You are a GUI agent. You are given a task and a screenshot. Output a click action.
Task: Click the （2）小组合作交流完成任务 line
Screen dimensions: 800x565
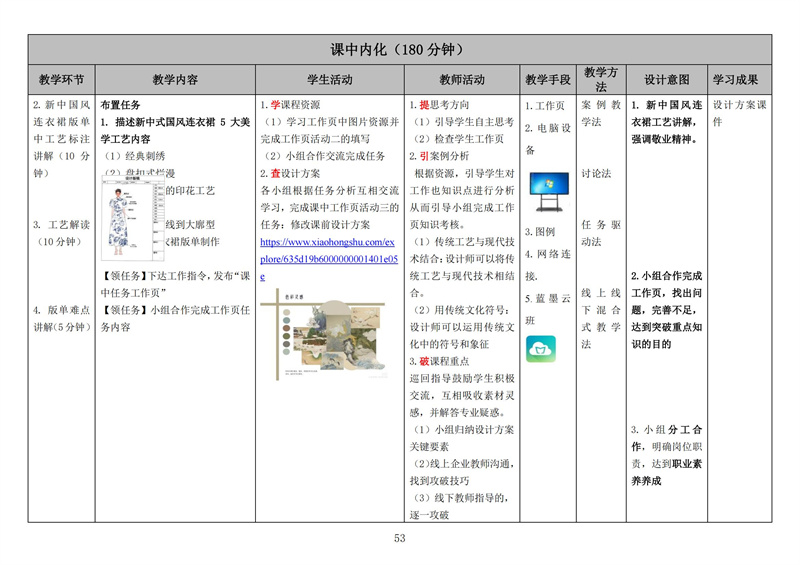325,156
